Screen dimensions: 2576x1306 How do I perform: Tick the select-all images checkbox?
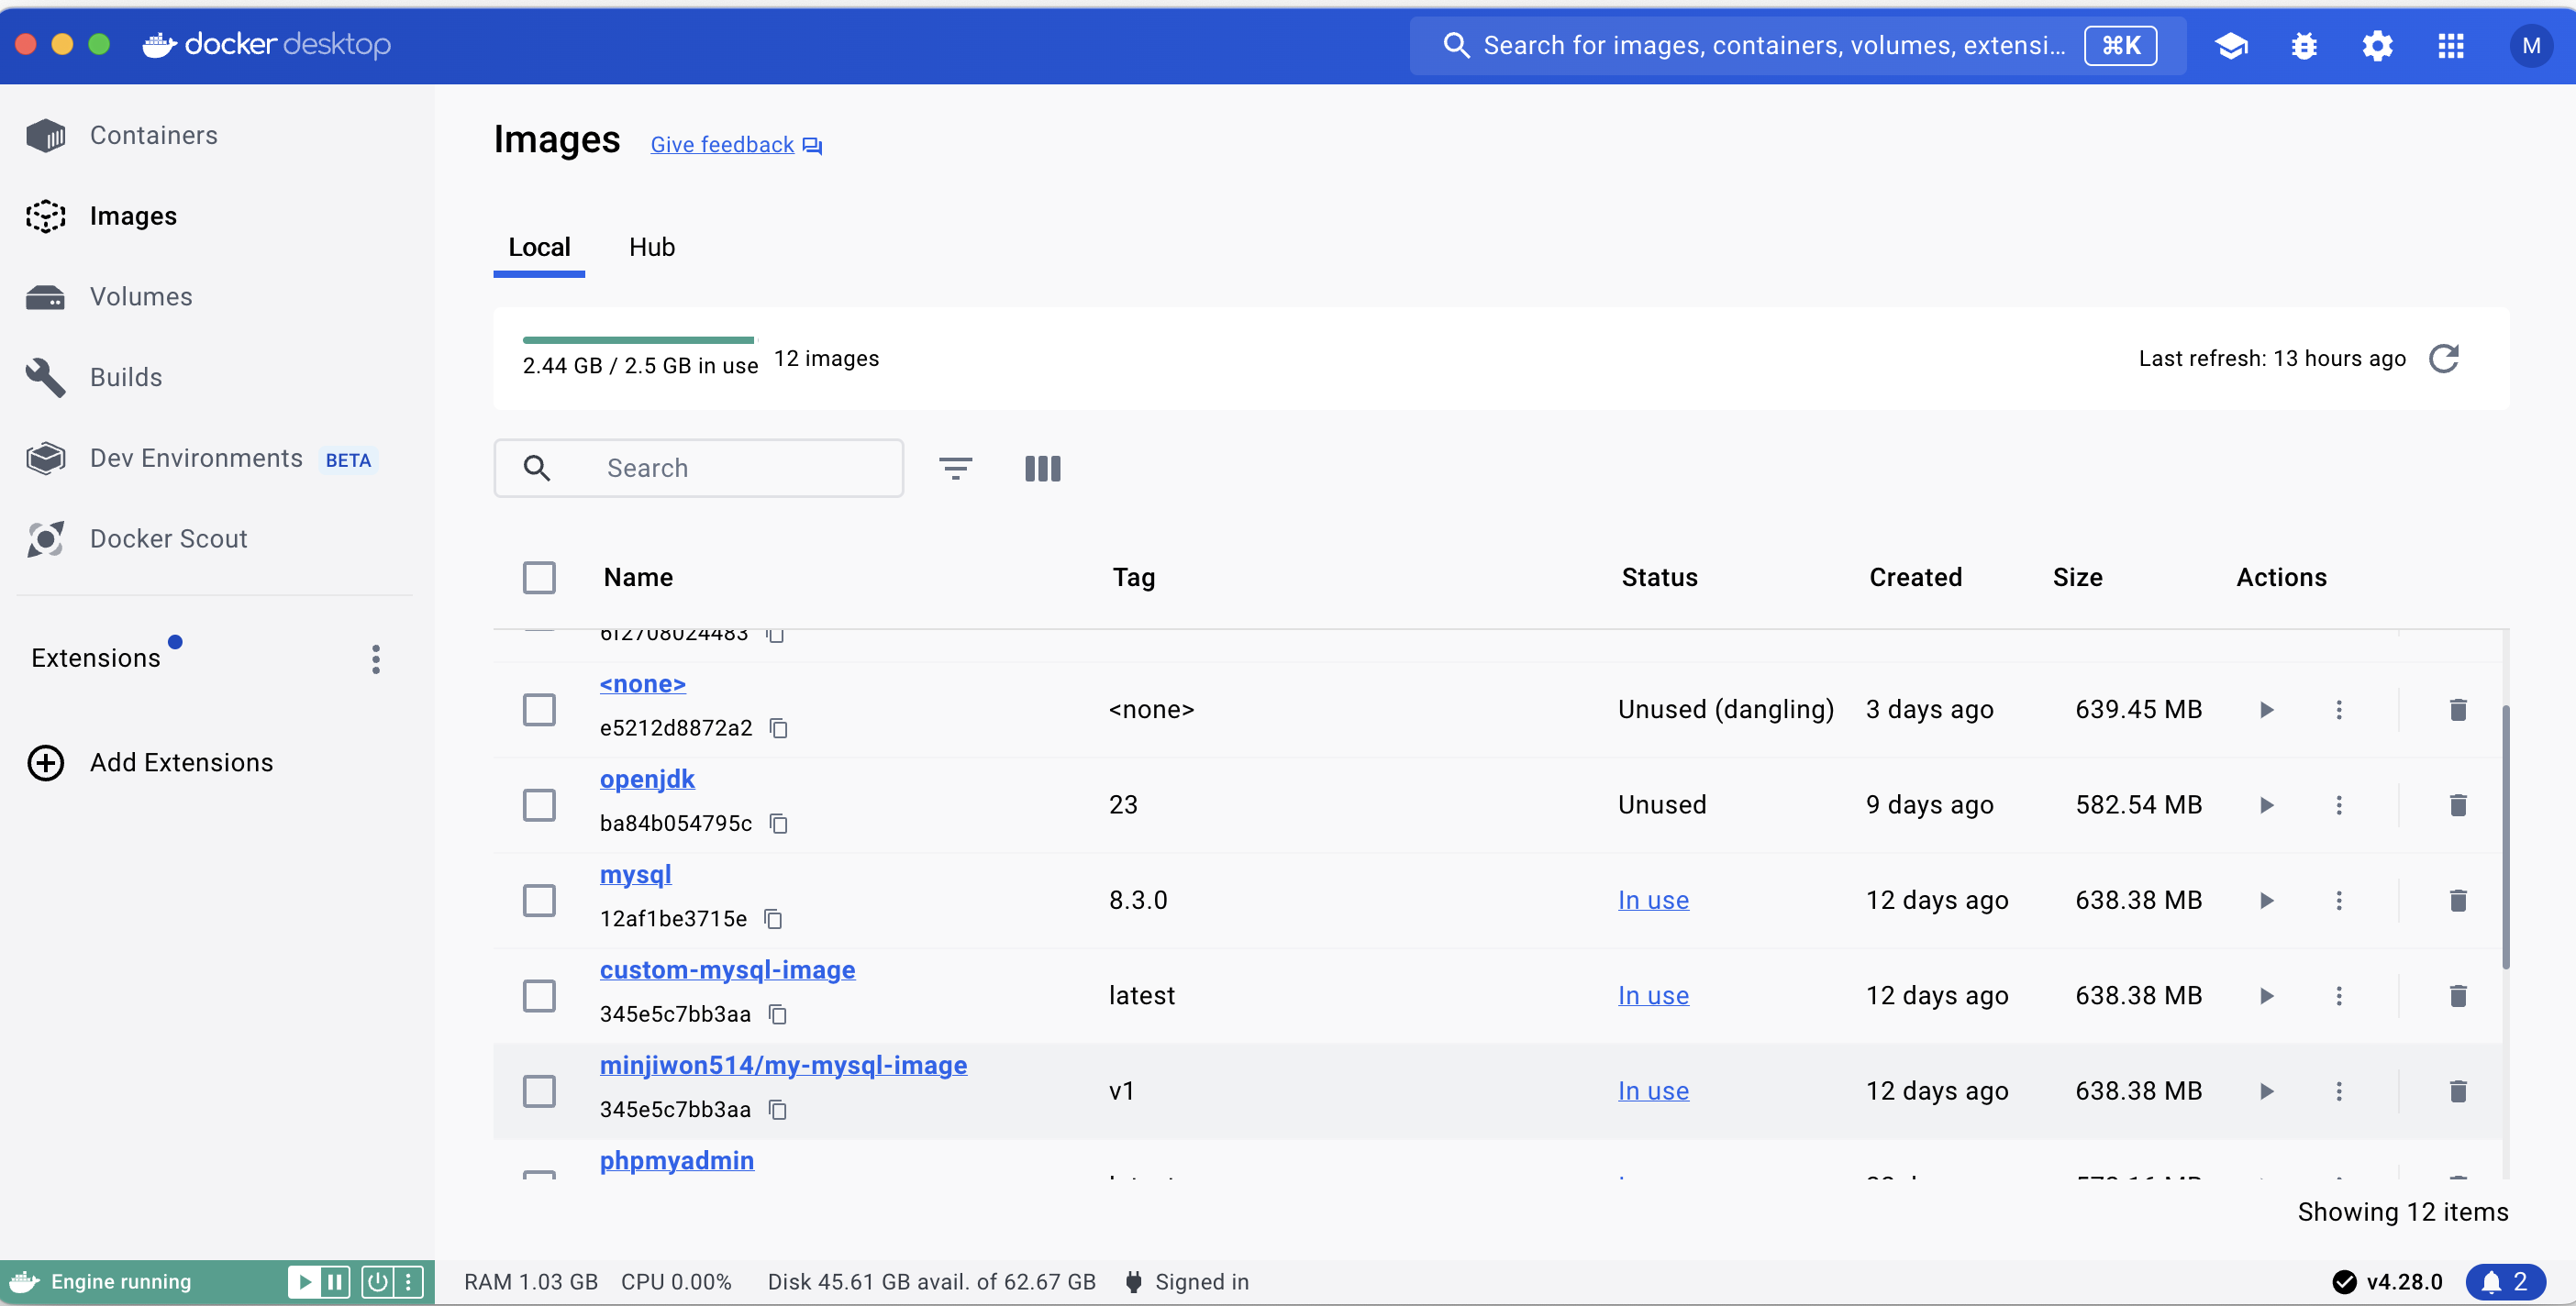(x=539, y=577)
